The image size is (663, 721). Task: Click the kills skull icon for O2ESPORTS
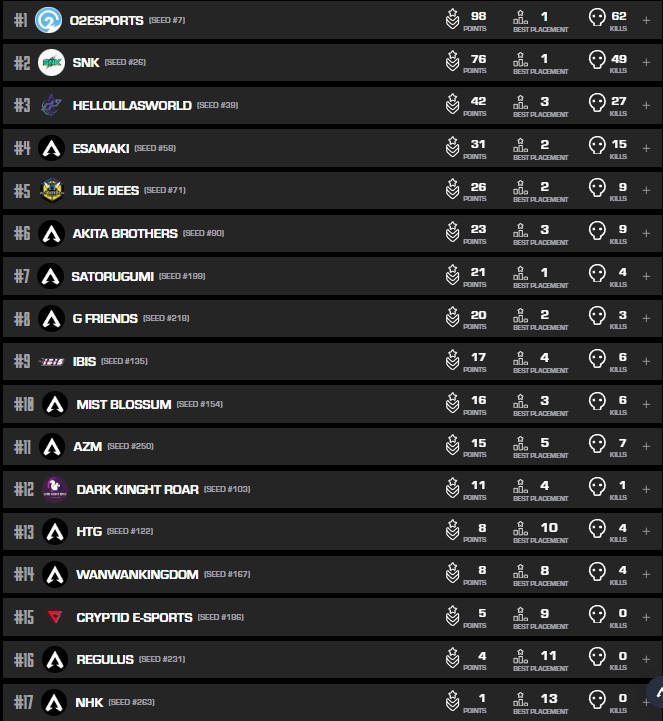point(597,18)
